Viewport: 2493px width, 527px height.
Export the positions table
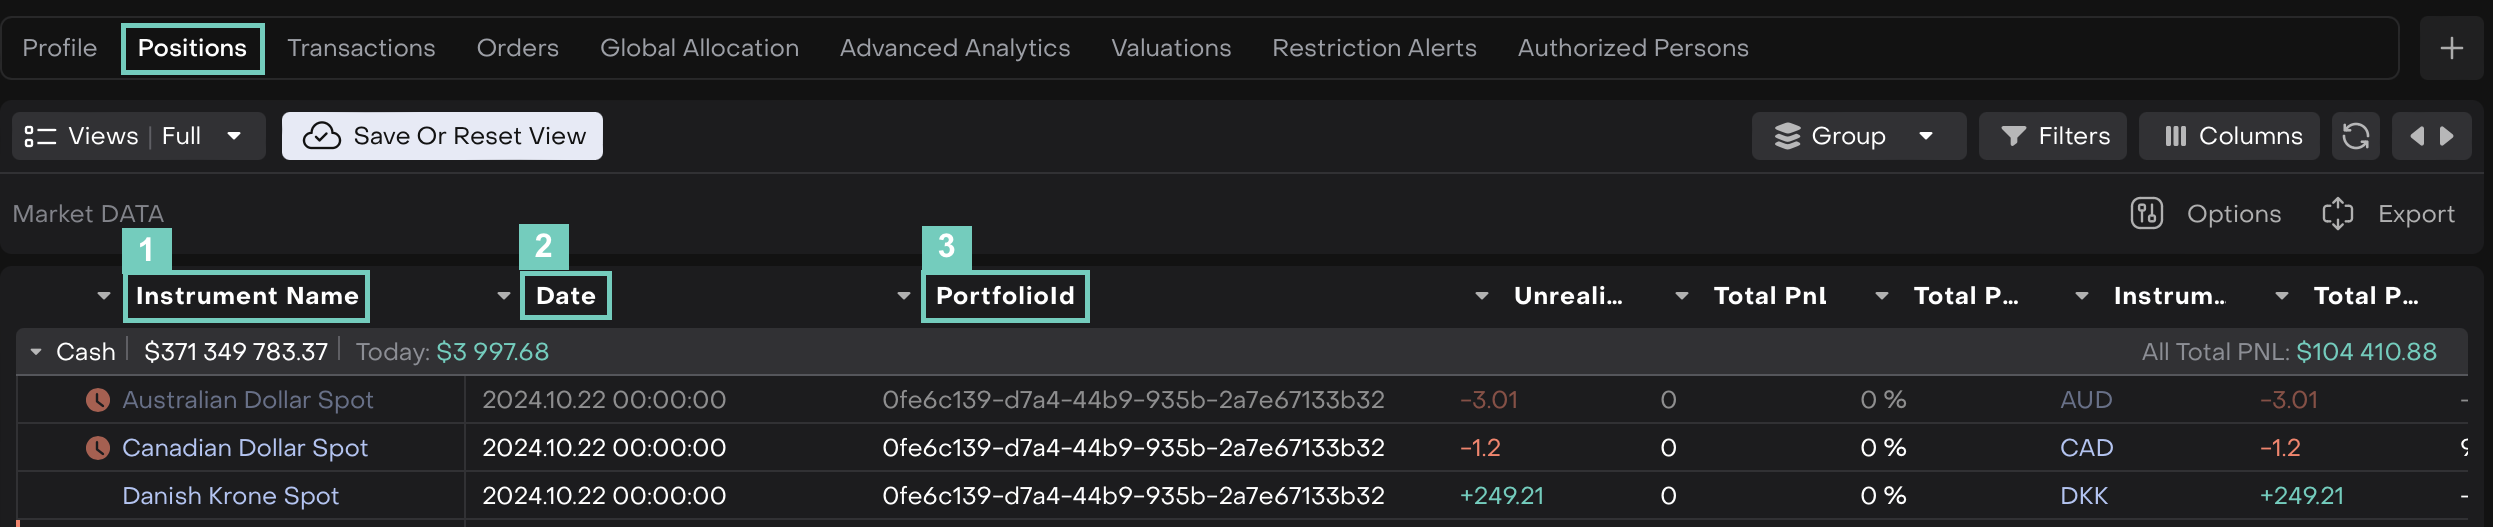click(x=2389, y=214)
